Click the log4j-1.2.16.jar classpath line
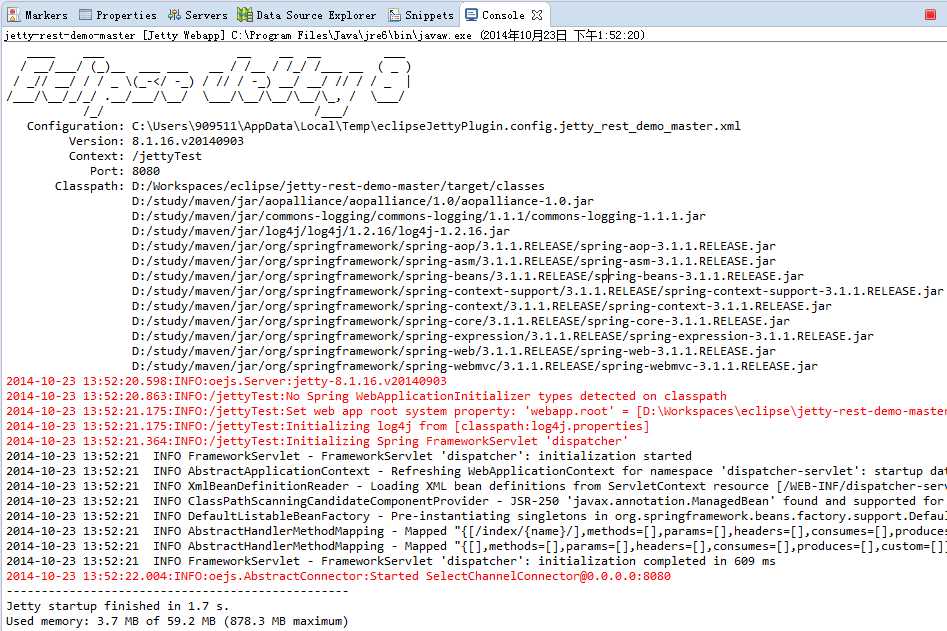The height and width of the screenshot is (631, 947). point(321,231)
